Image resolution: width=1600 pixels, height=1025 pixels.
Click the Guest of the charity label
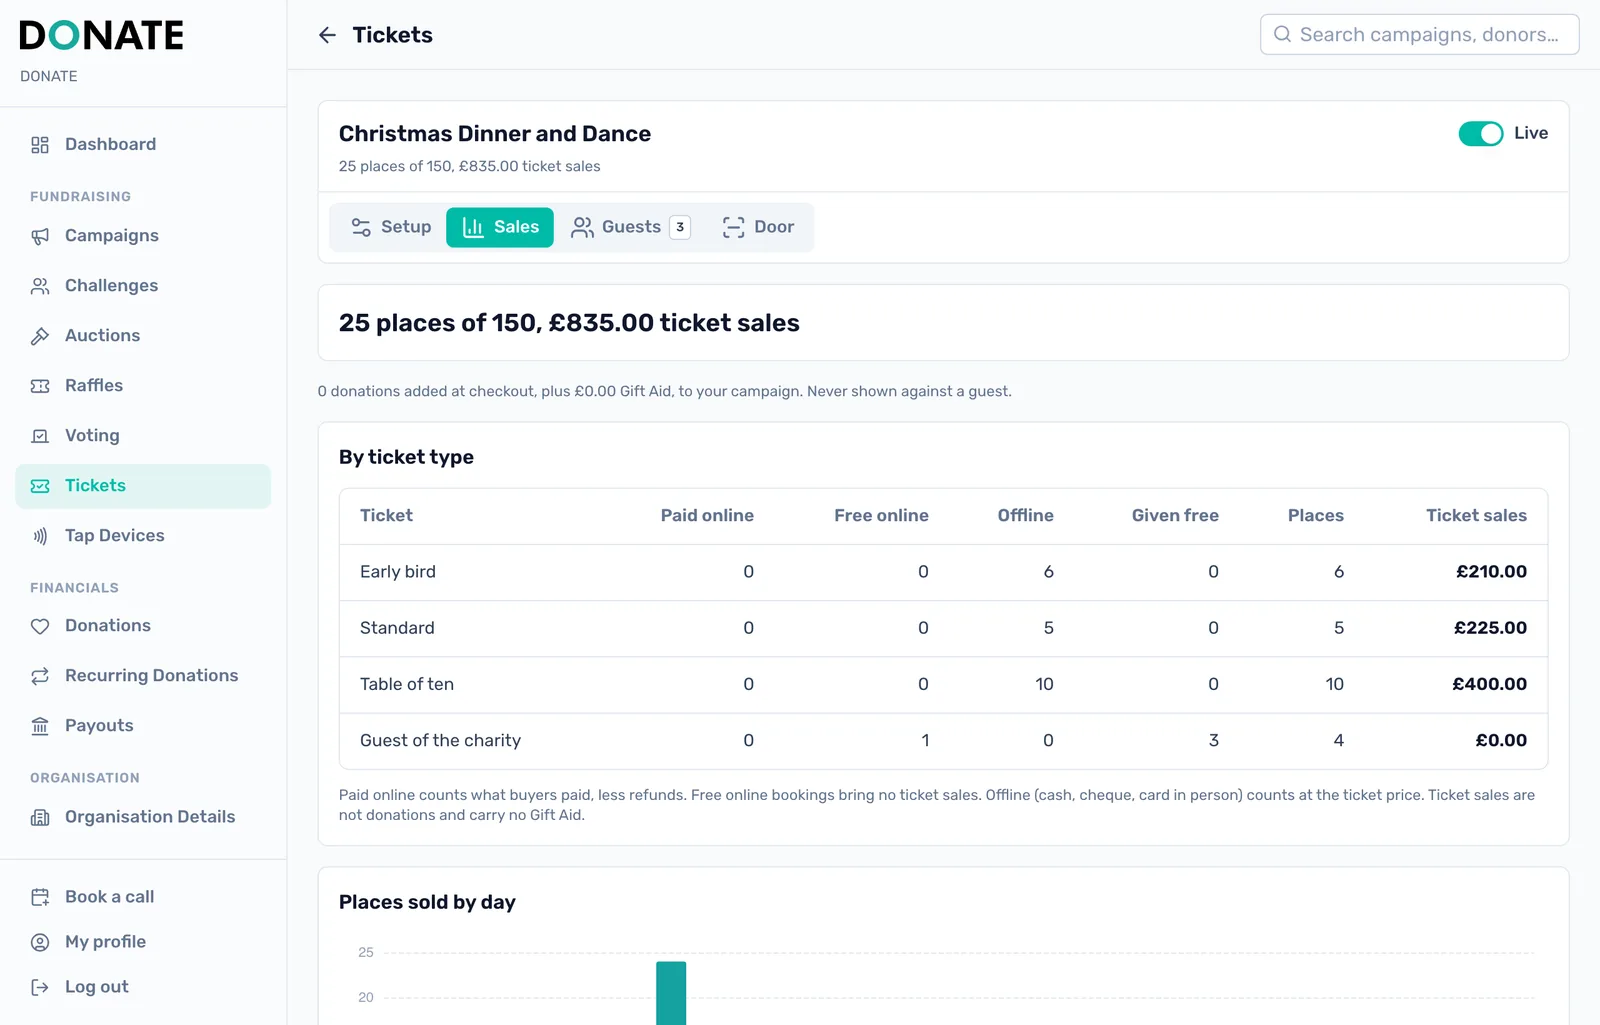[x=440, y=741]
